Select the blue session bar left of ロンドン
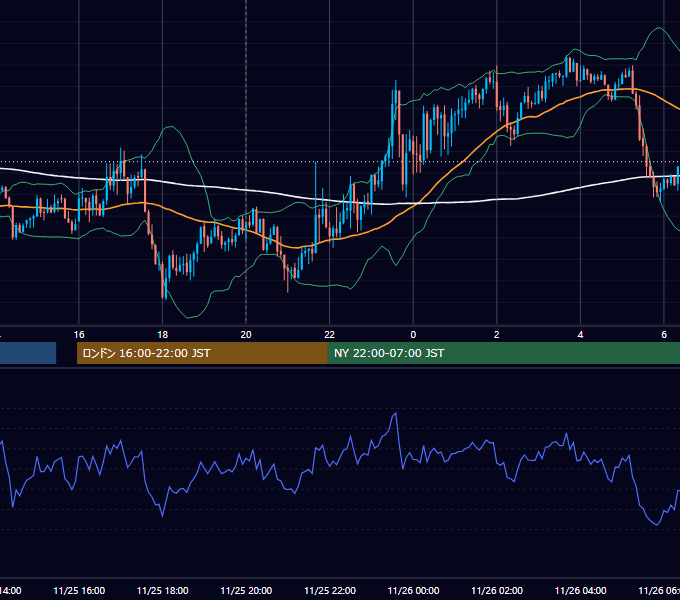This screenshot has width=680, height=600. (x=28, y=353)
